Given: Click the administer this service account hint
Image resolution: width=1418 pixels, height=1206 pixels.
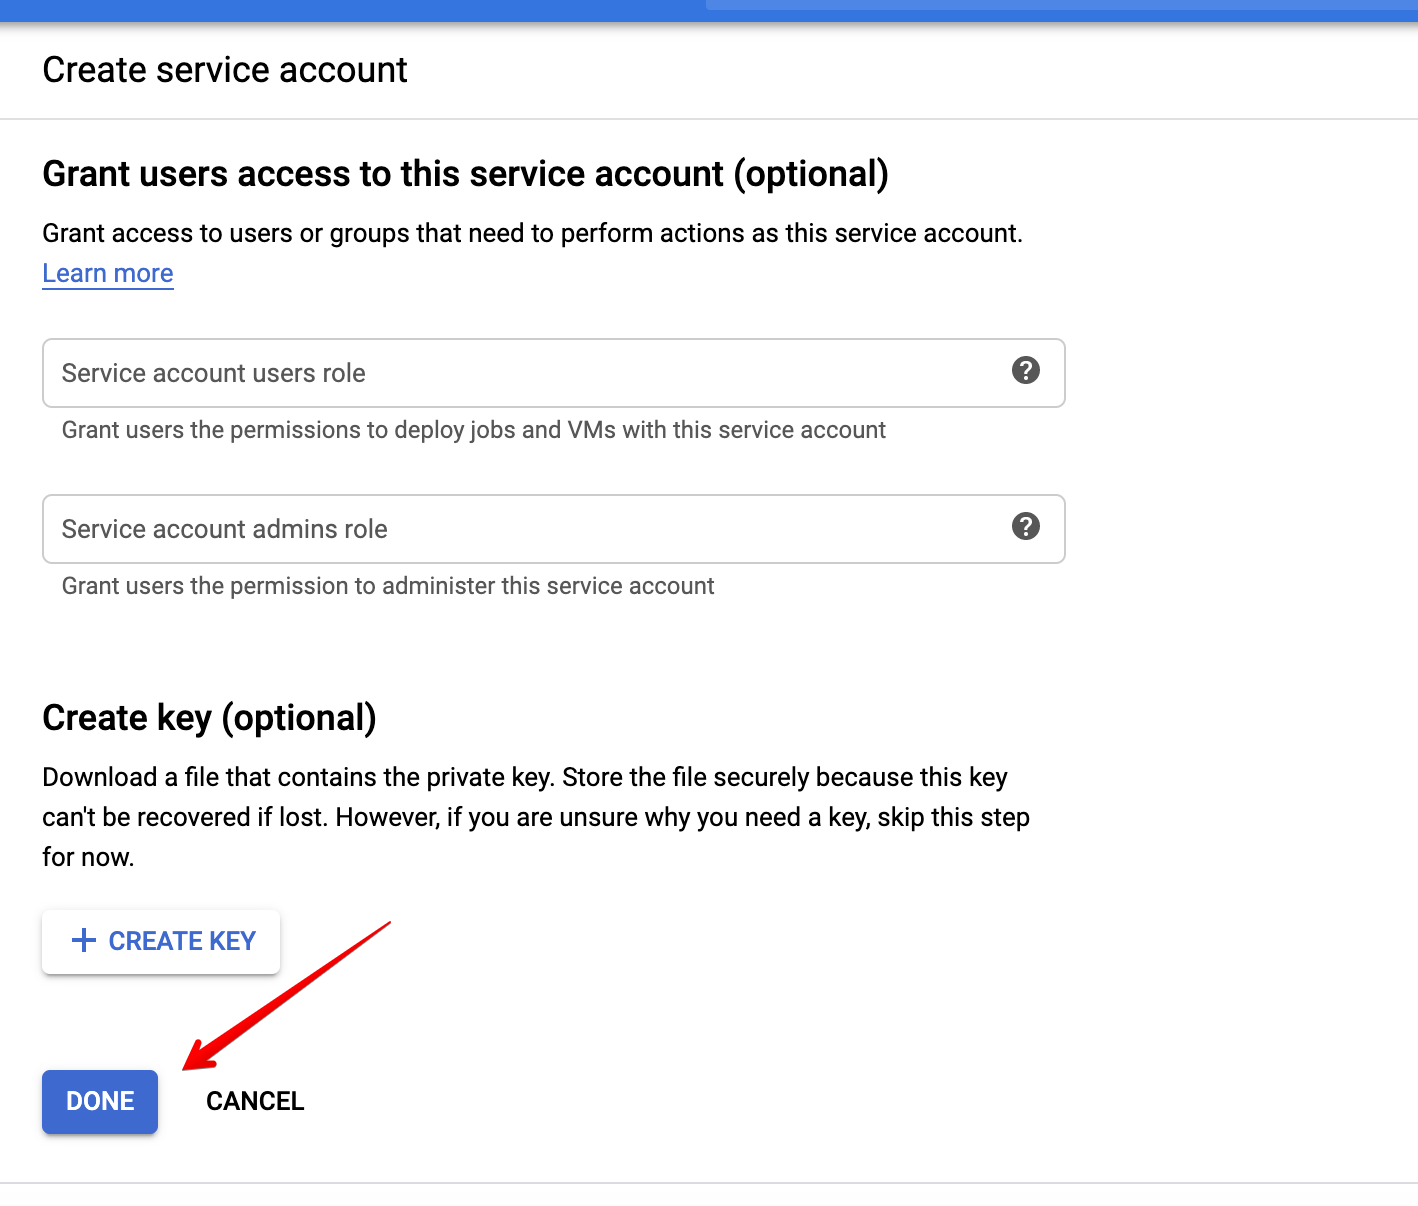Looking at the screenshot, I should coord(388,586).
